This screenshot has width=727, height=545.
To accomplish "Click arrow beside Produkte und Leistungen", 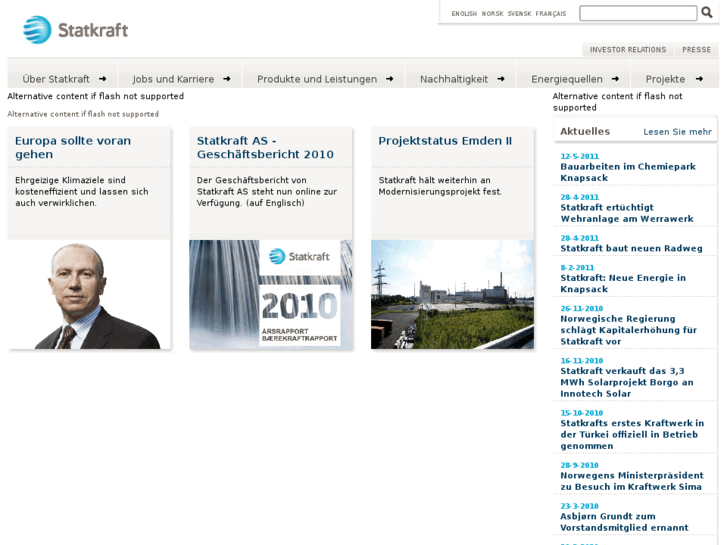I will (389, 79).
